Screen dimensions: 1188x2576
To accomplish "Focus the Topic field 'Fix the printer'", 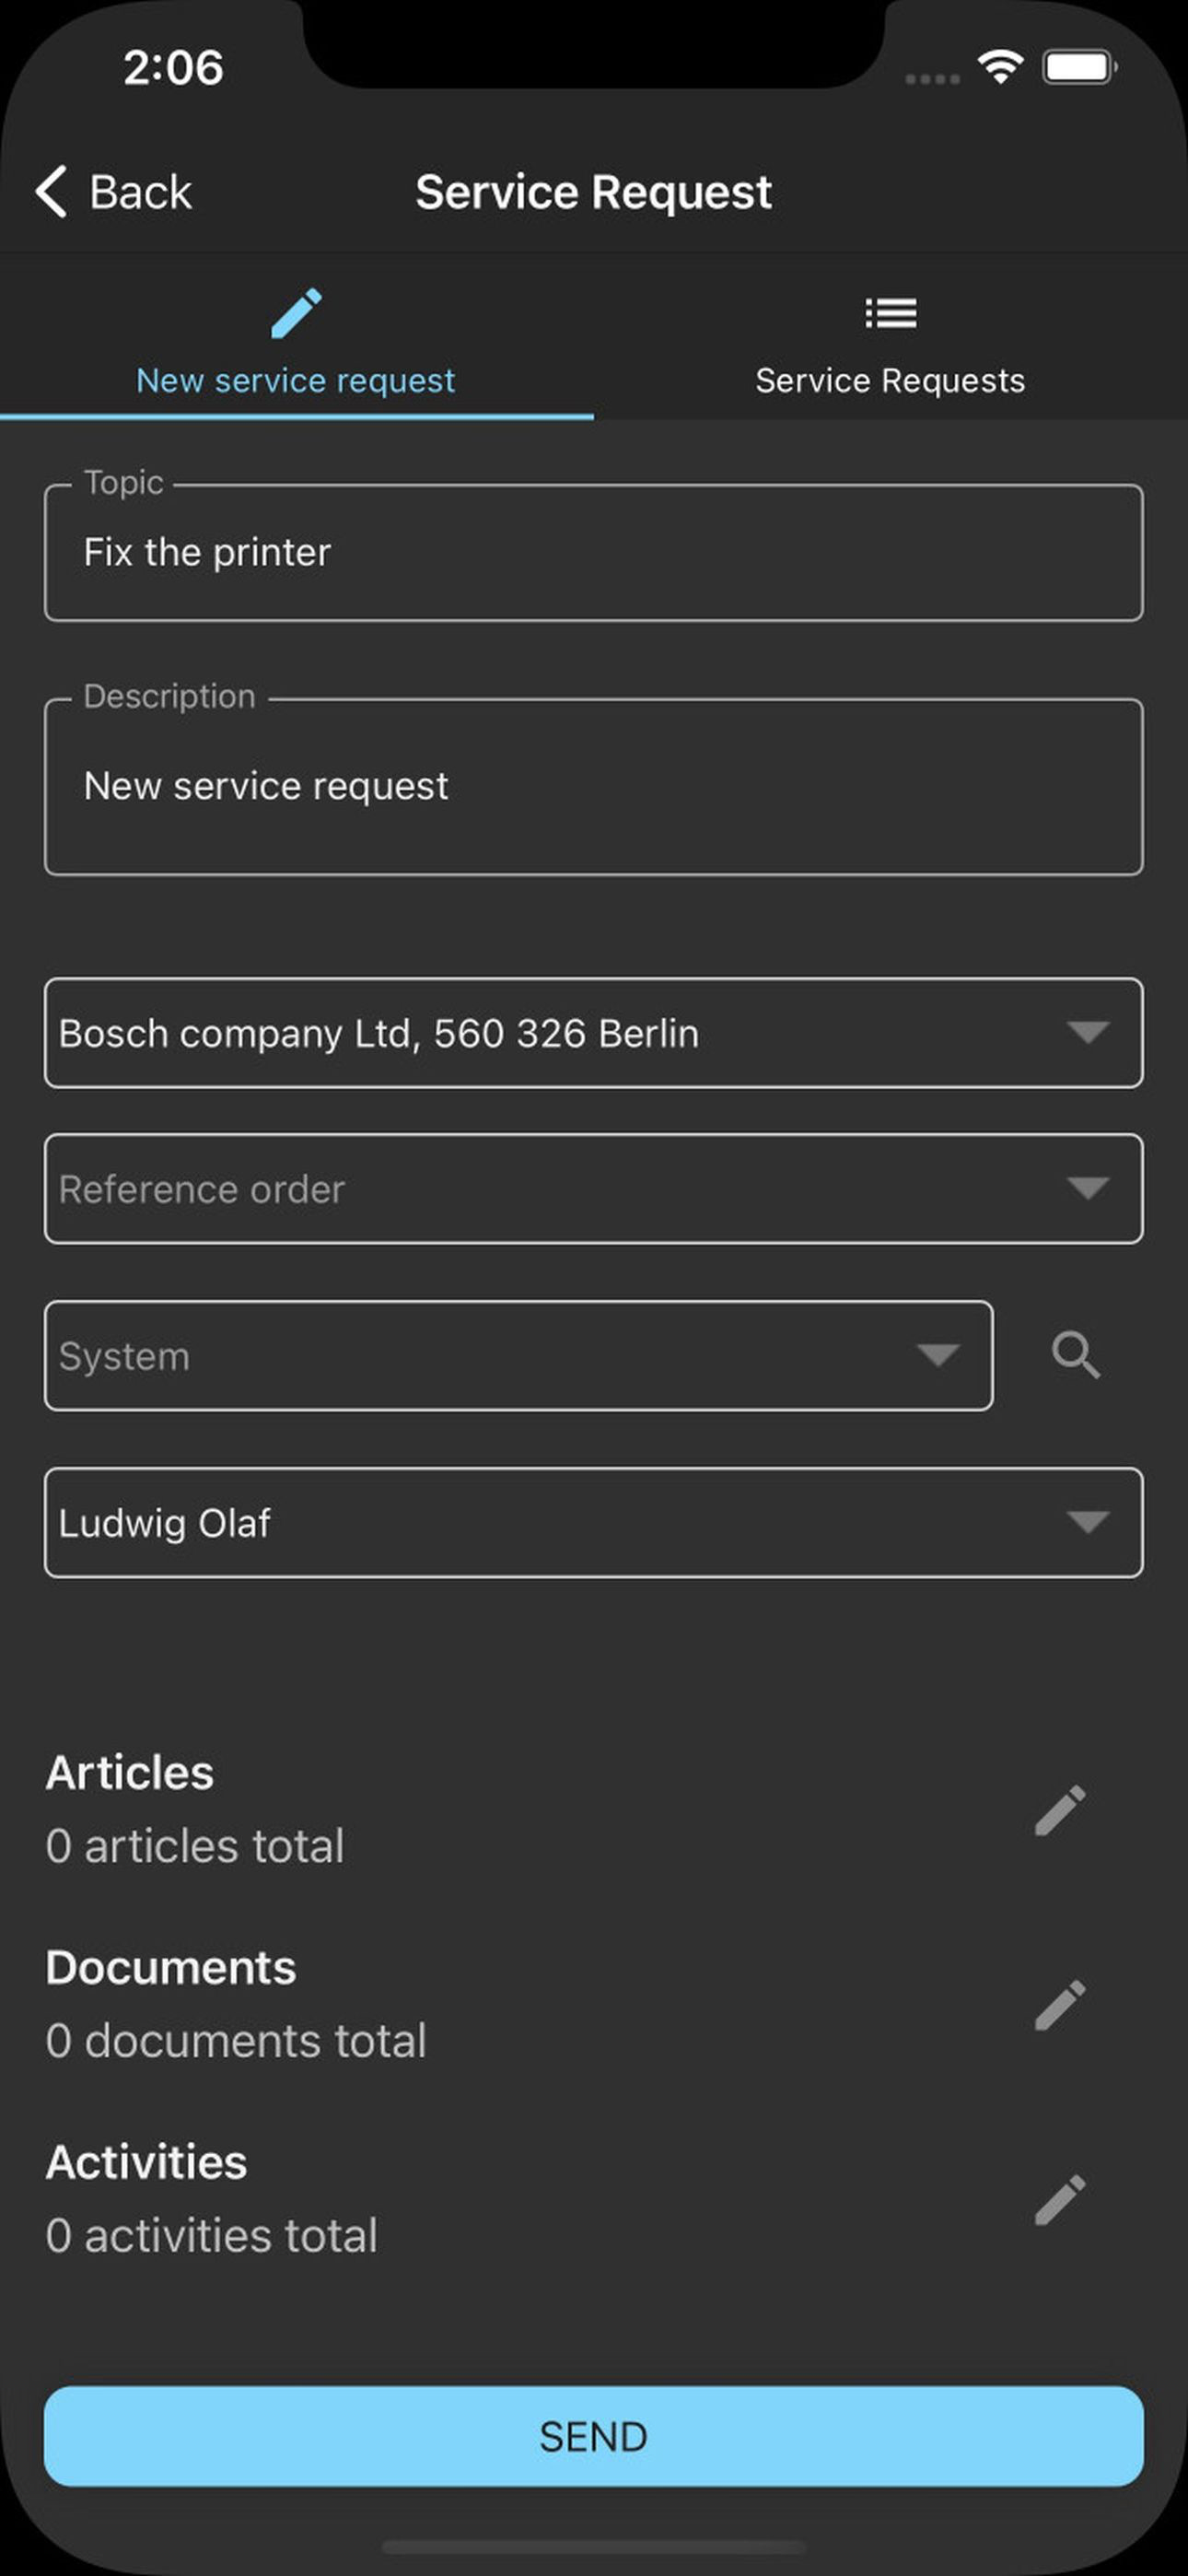I will 594,552.
